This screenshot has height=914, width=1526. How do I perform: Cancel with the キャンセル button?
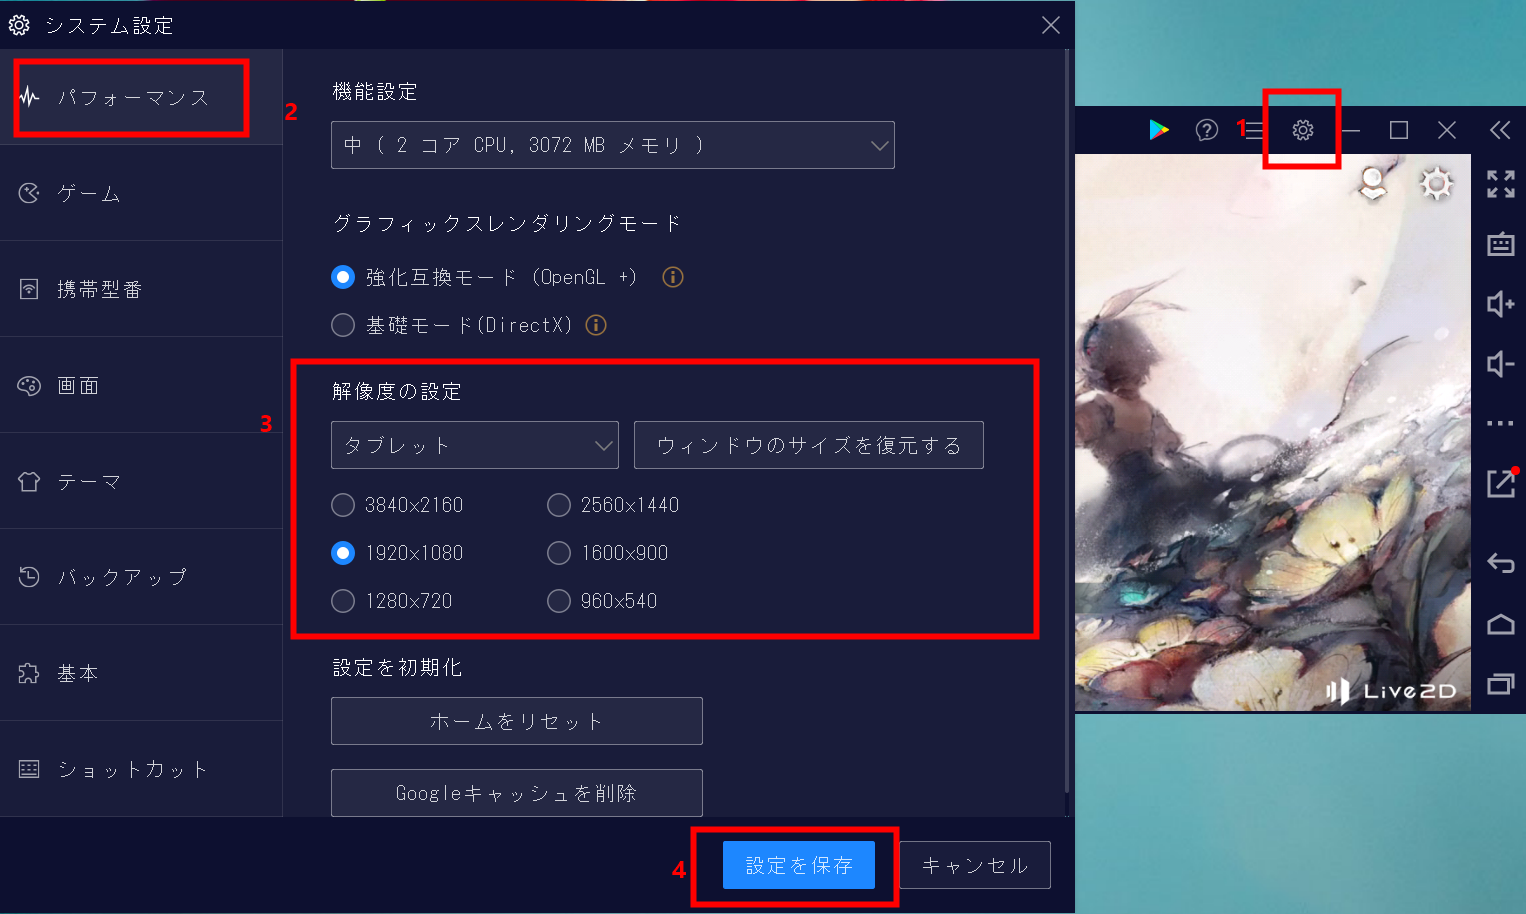(975, 865)
